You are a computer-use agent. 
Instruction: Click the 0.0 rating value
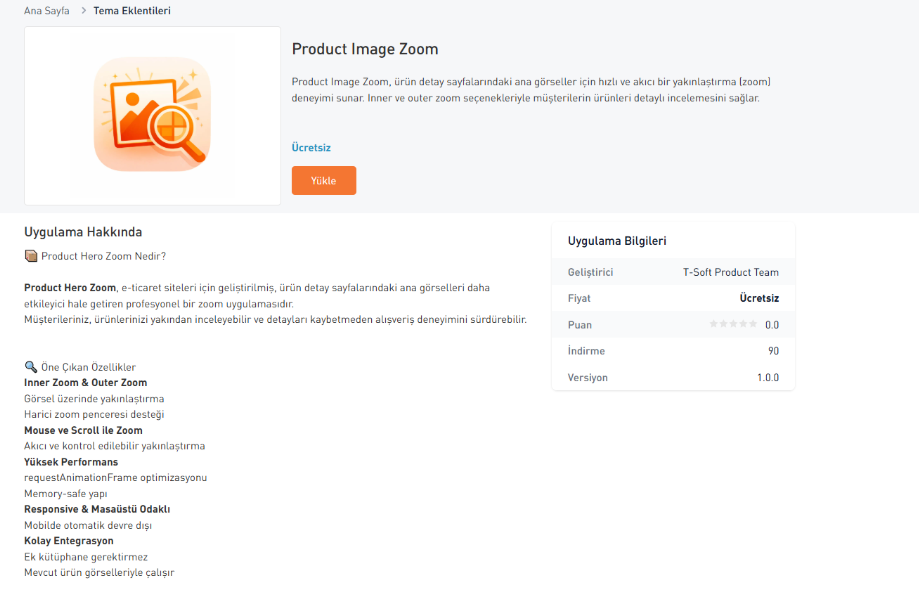tap(774, 324)
